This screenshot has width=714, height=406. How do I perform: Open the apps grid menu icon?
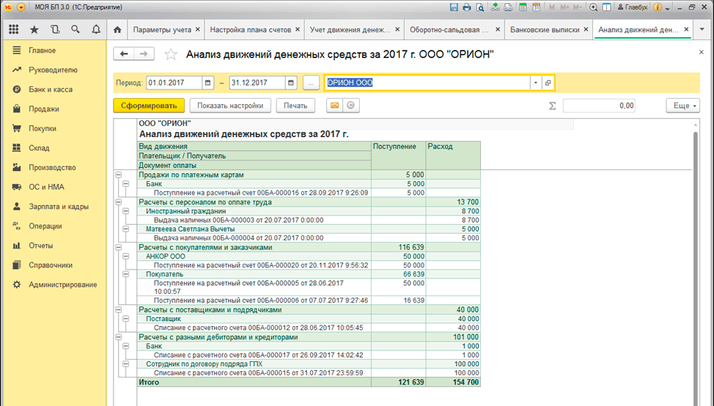(13, 30)
